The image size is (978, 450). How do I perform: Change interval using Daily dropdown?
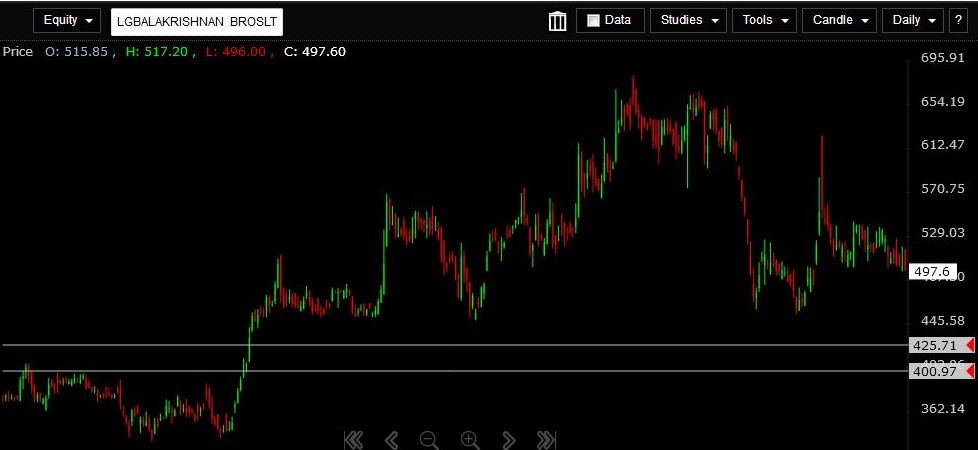pyautogui.click(x=913, y=20)
